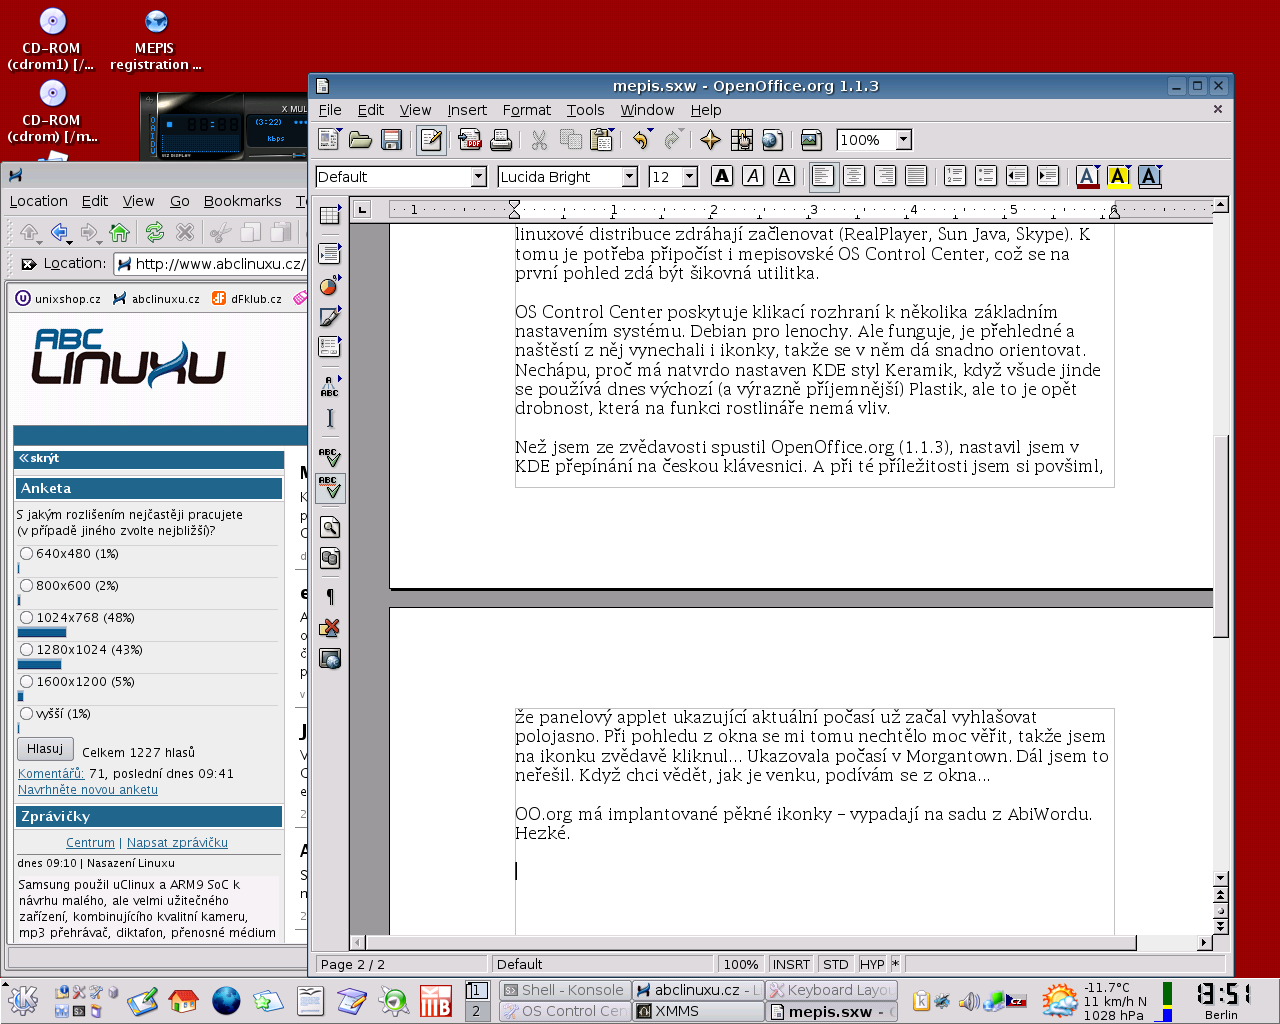
Task: Open the Navrhněte novou anketu link
Action: 88,789
